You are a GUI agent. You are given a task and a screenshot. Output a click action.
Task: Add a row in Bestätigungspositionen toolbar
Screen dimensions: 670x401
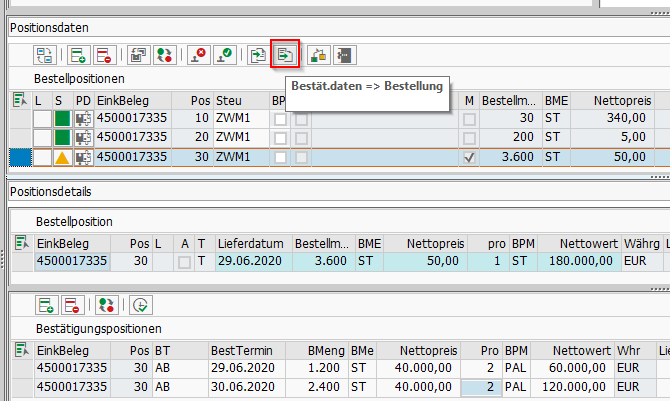coord(46,304)
